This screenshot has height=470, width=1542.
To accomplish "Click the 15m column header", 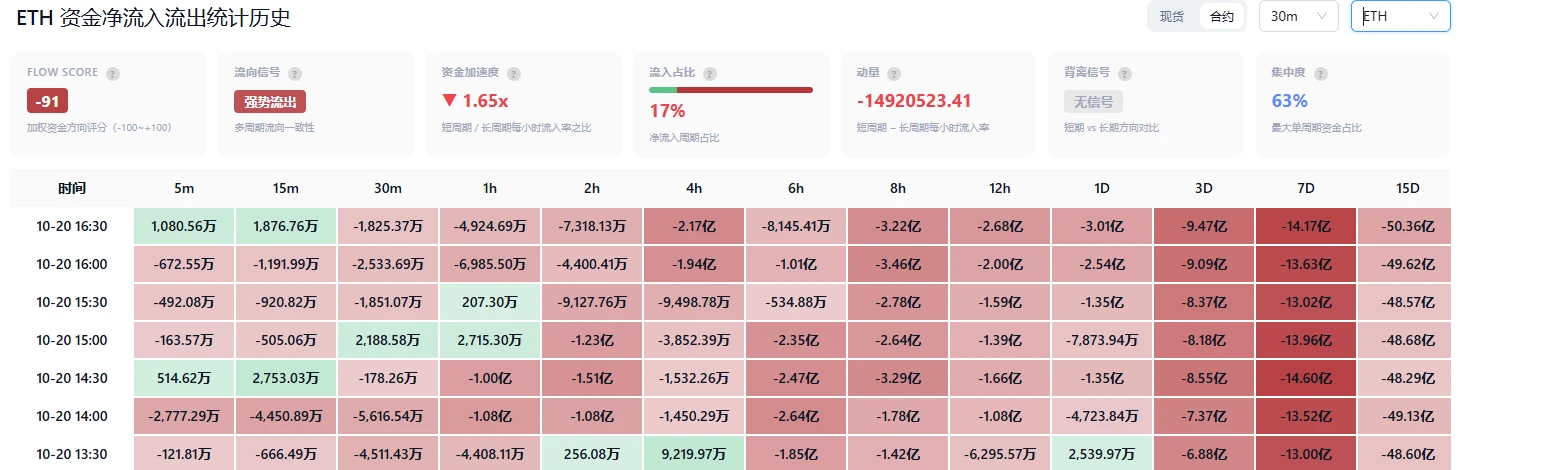I will point(286,188).
